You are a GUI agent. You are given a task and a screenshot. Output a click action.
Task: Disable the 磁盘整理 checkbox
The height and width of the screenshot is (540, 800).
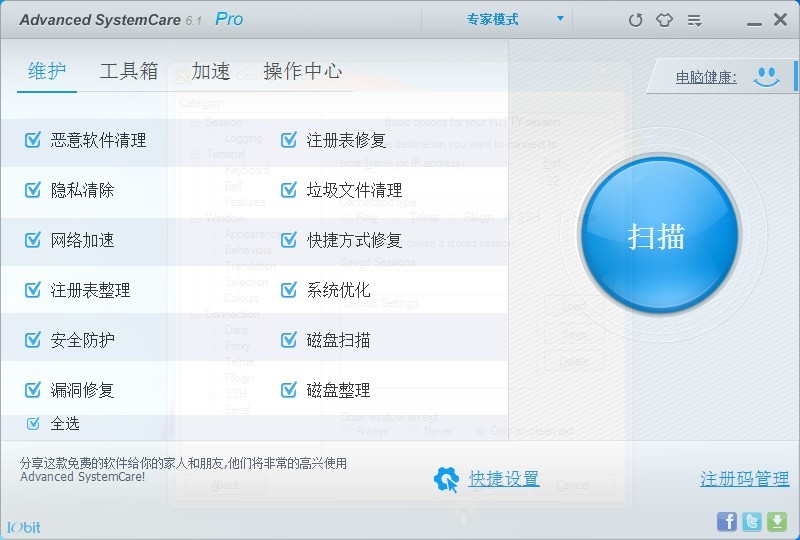coord(289,390)
